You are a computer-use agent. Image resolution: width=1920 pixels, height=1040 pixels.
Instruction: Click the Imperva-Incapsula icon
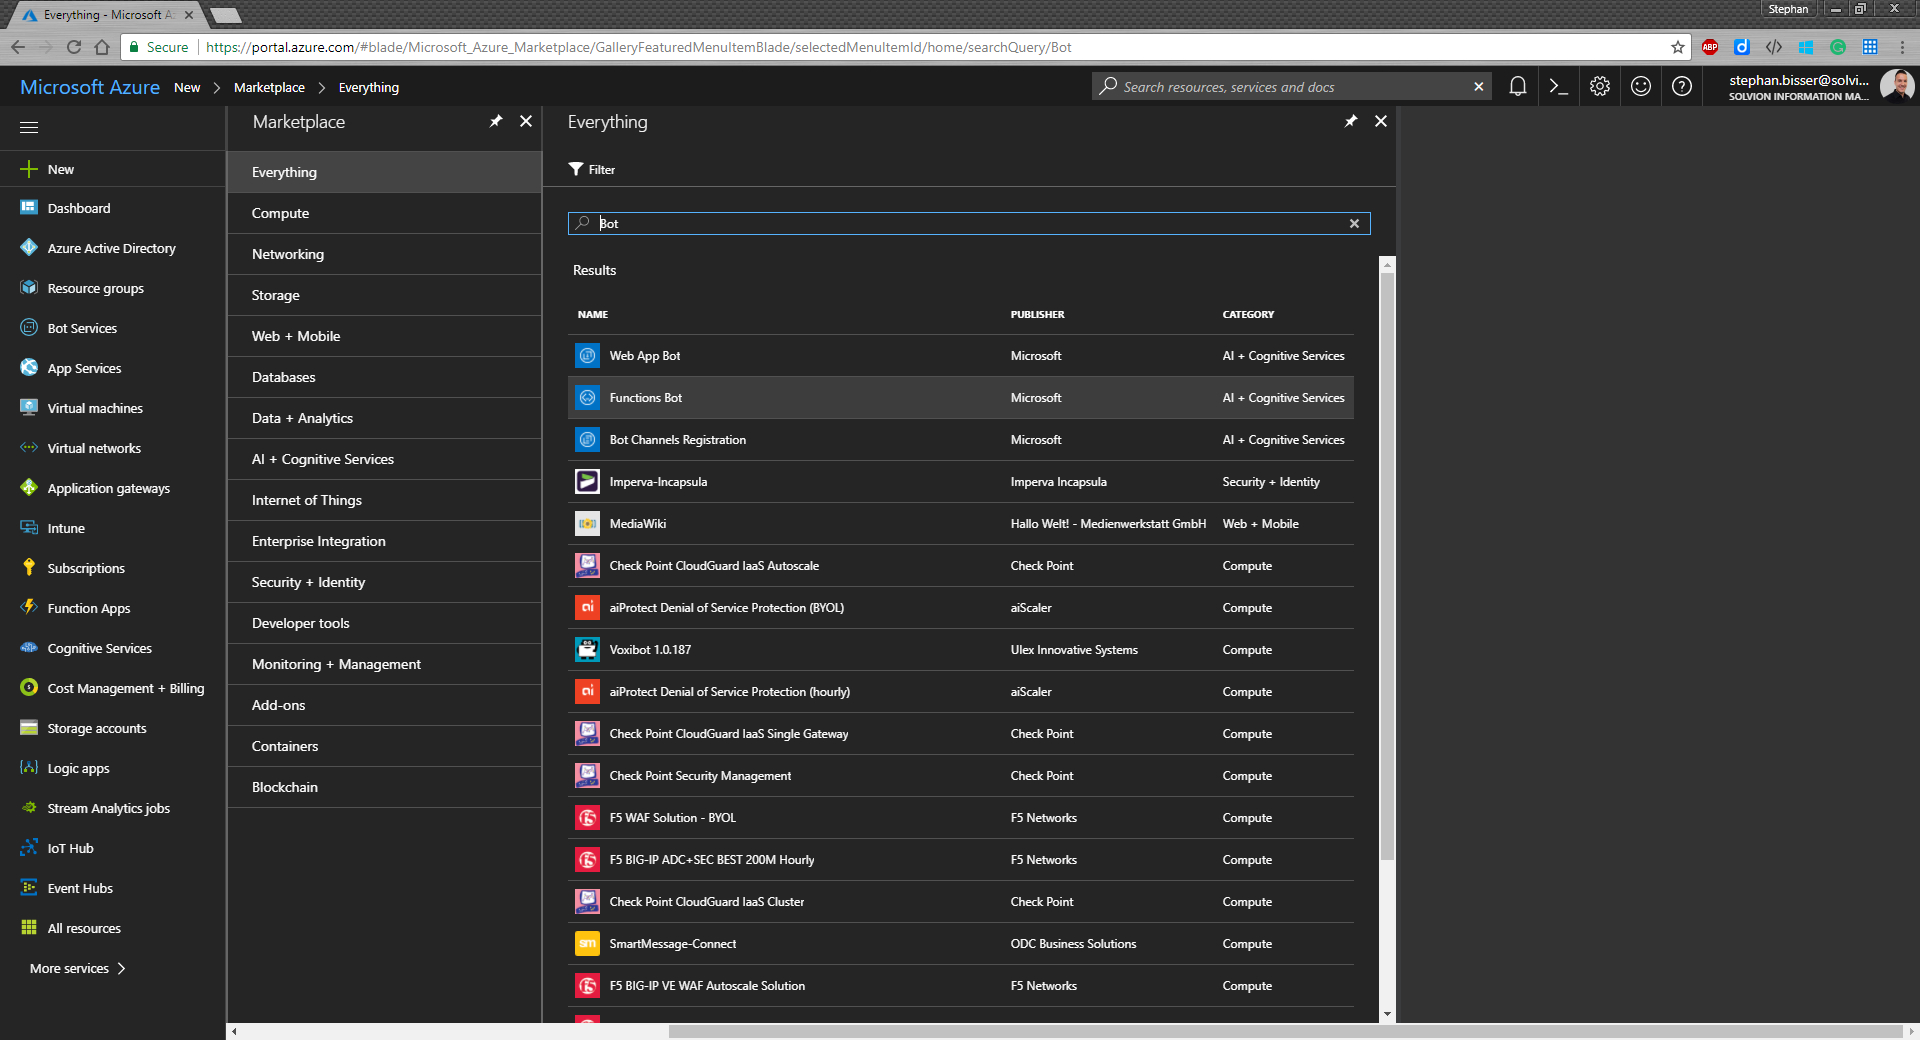tap(587, 482)
